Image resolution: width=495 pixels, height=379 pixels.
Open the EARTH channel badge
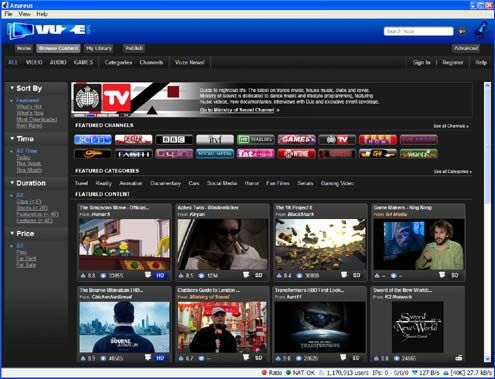click(x=133, y=154)
